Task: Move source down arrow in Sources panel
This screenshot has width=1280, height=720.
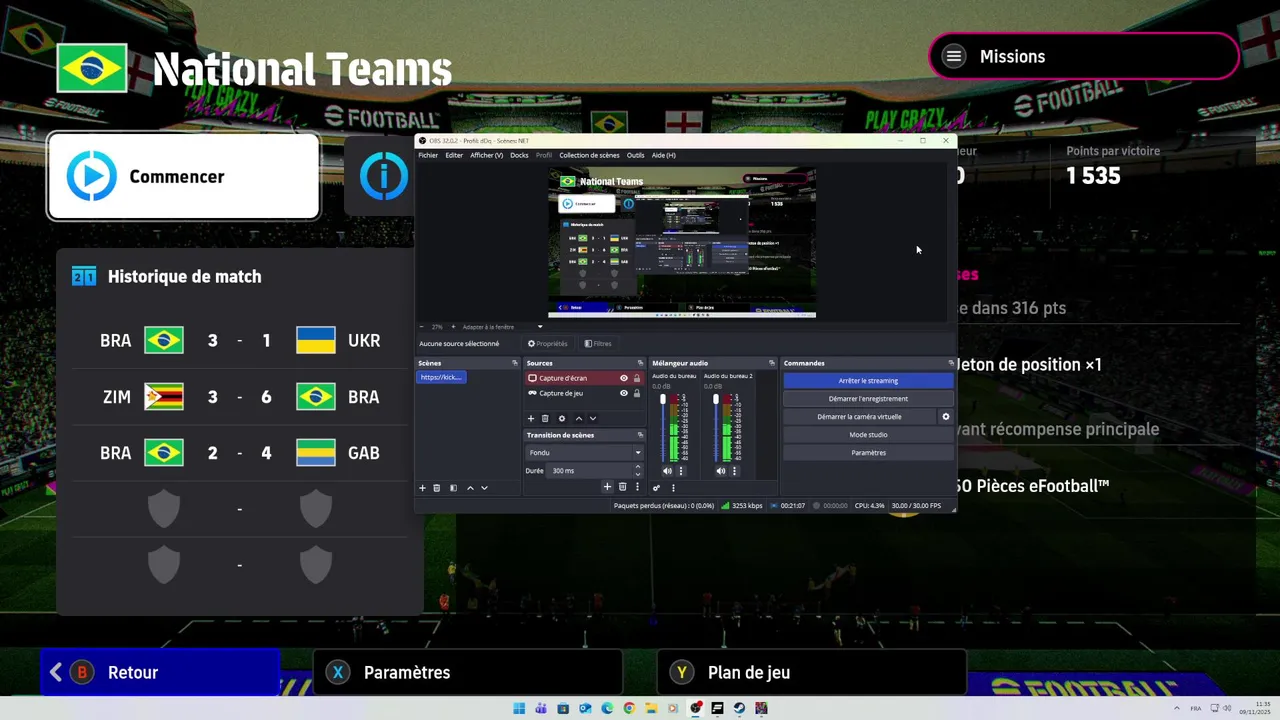Action: (x=592, y=418)
